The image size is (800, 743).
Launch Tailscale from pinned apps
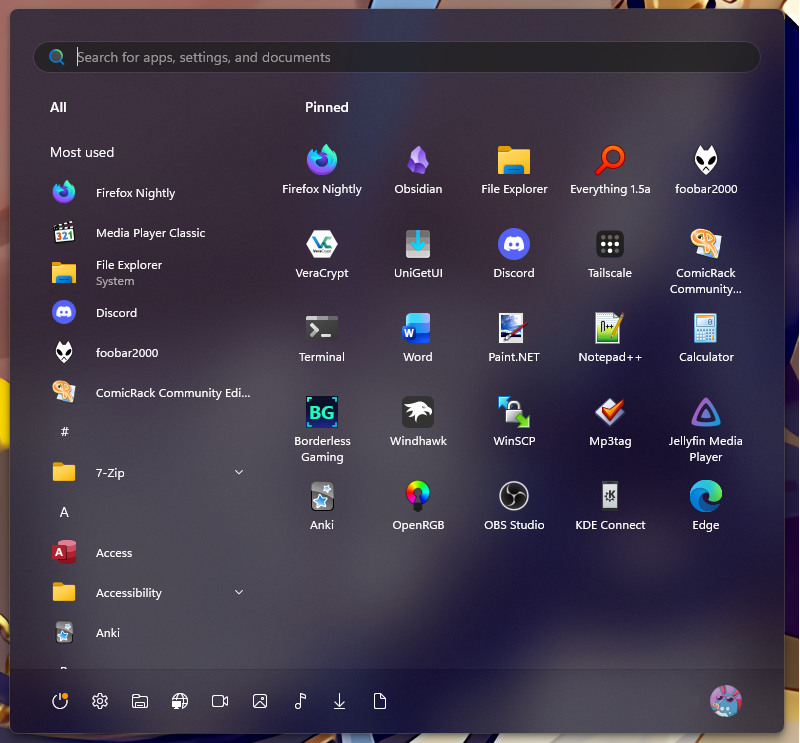(x=610, y=254)
